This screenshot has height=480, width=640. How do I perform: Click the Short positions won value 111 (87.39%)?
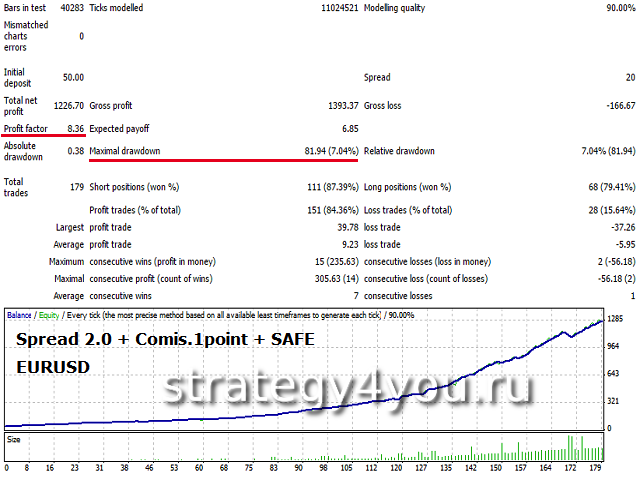coord(325,186)
